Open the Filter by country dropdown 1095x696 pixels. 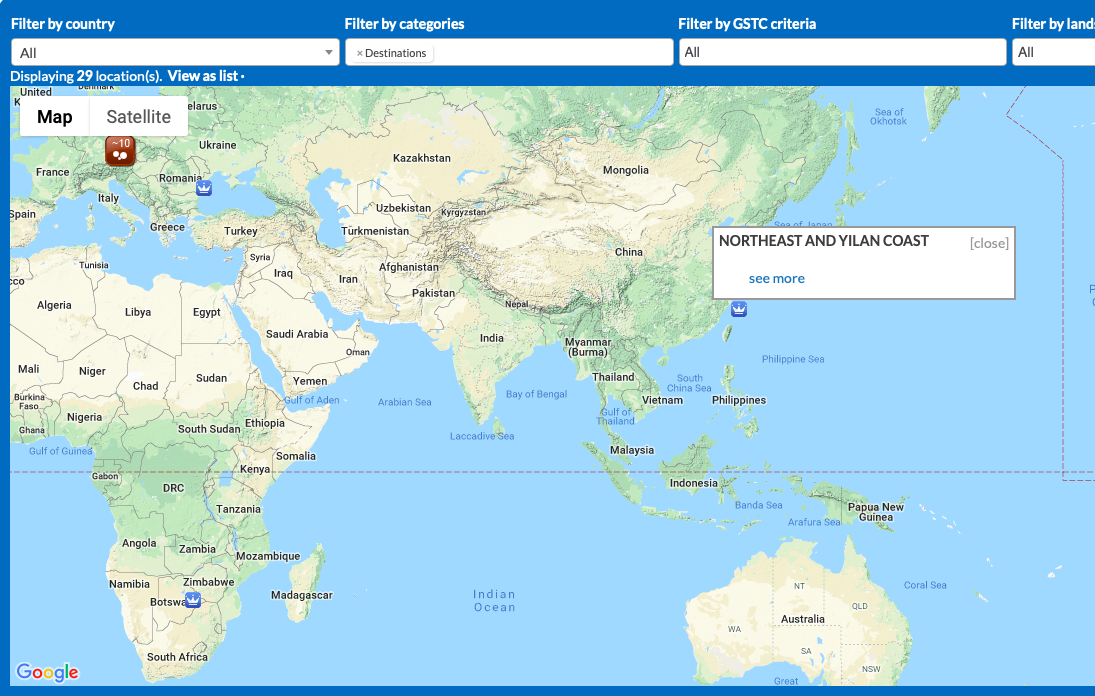(175, 52)
